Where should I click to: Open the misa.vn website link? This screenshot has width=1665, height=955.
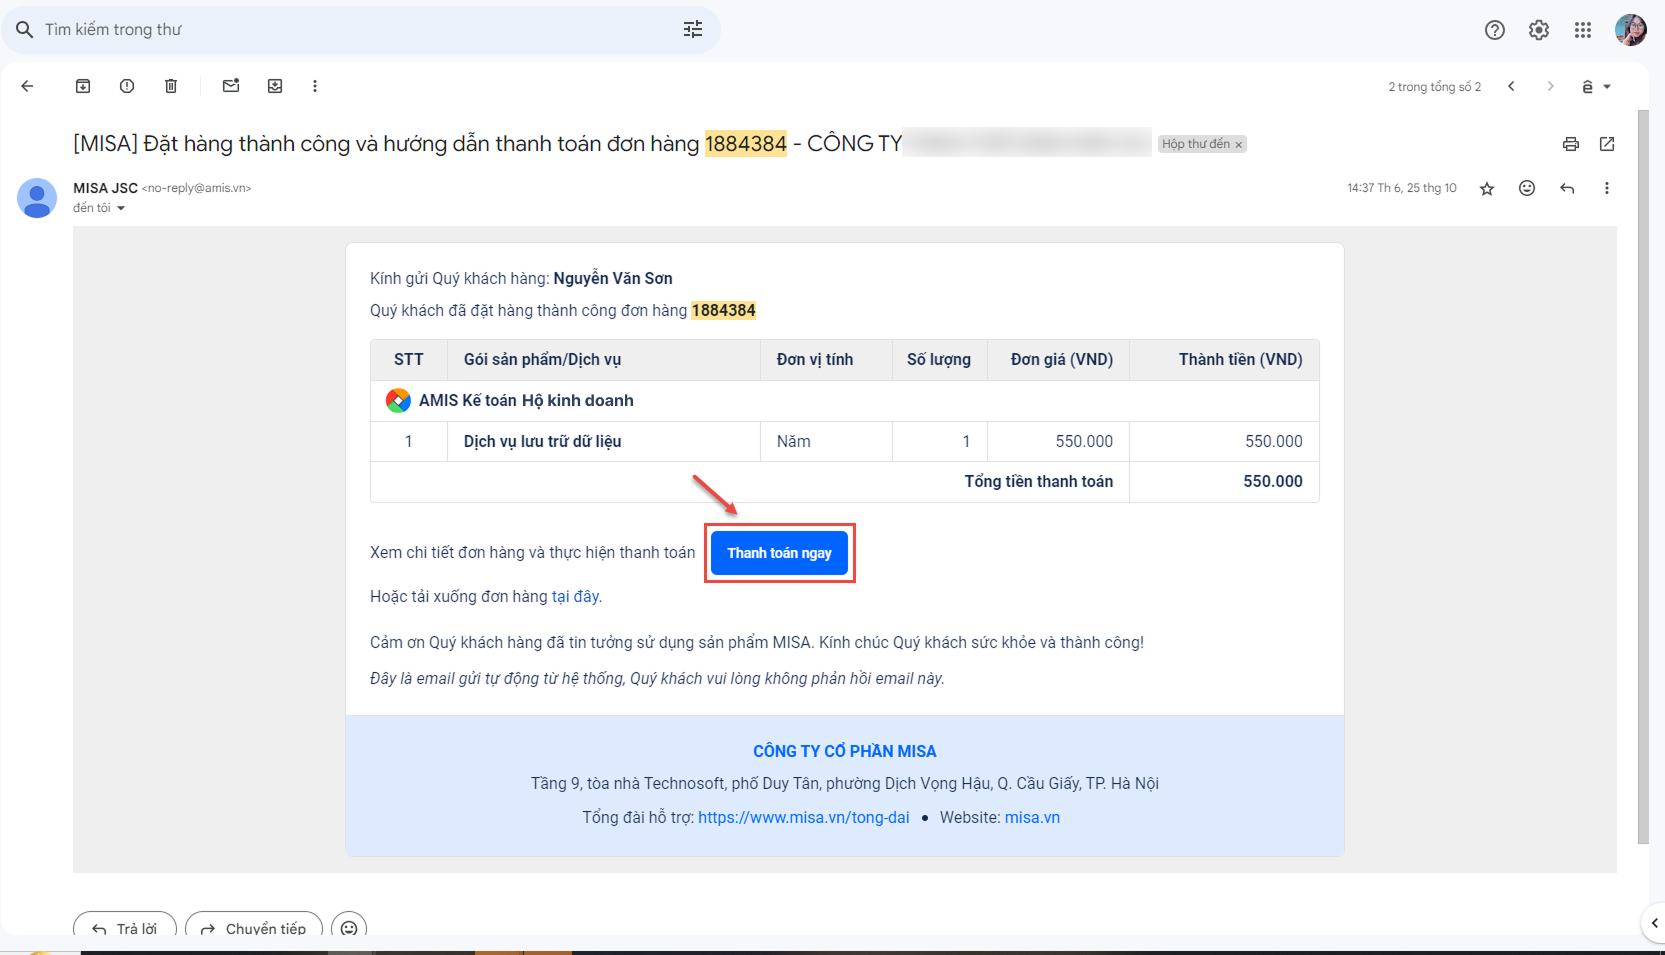click(1032, 817)
